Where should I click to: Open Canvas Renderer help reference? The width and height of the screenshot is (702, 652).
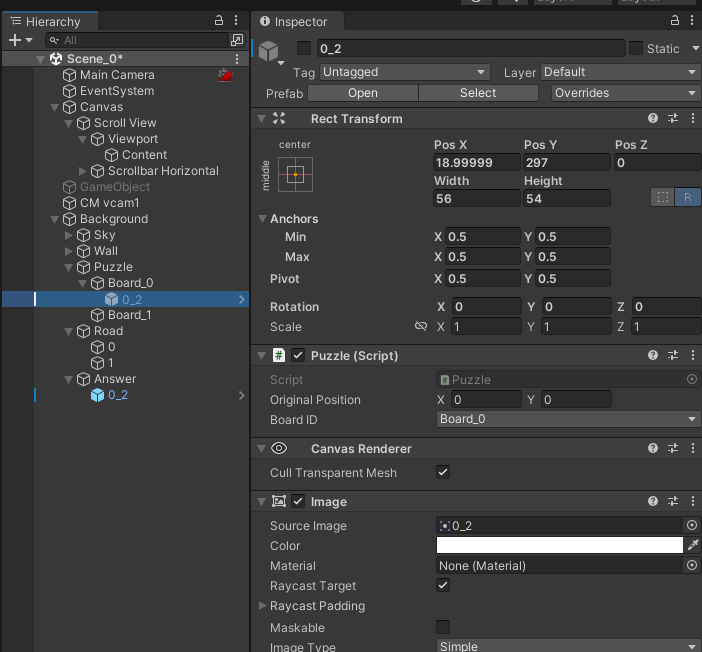(x=653, y=448)
